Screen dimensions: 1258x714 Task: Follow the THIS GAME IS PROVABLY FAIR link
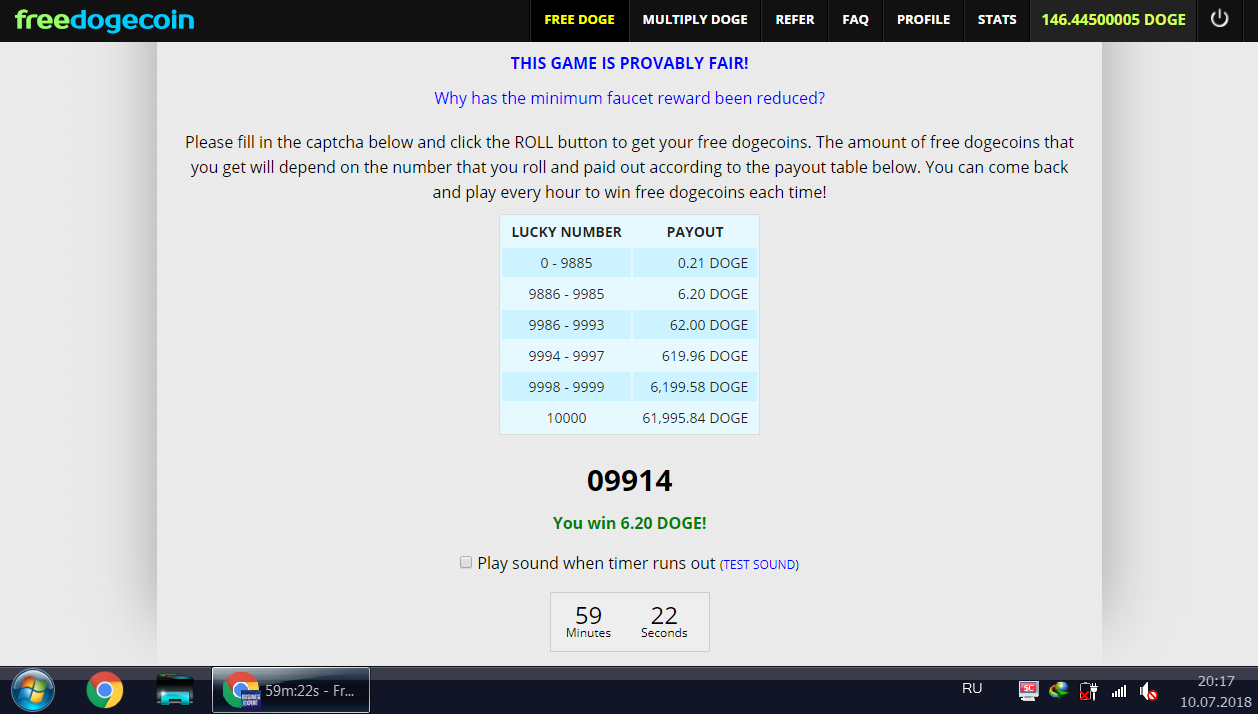[x=629, y=63]
